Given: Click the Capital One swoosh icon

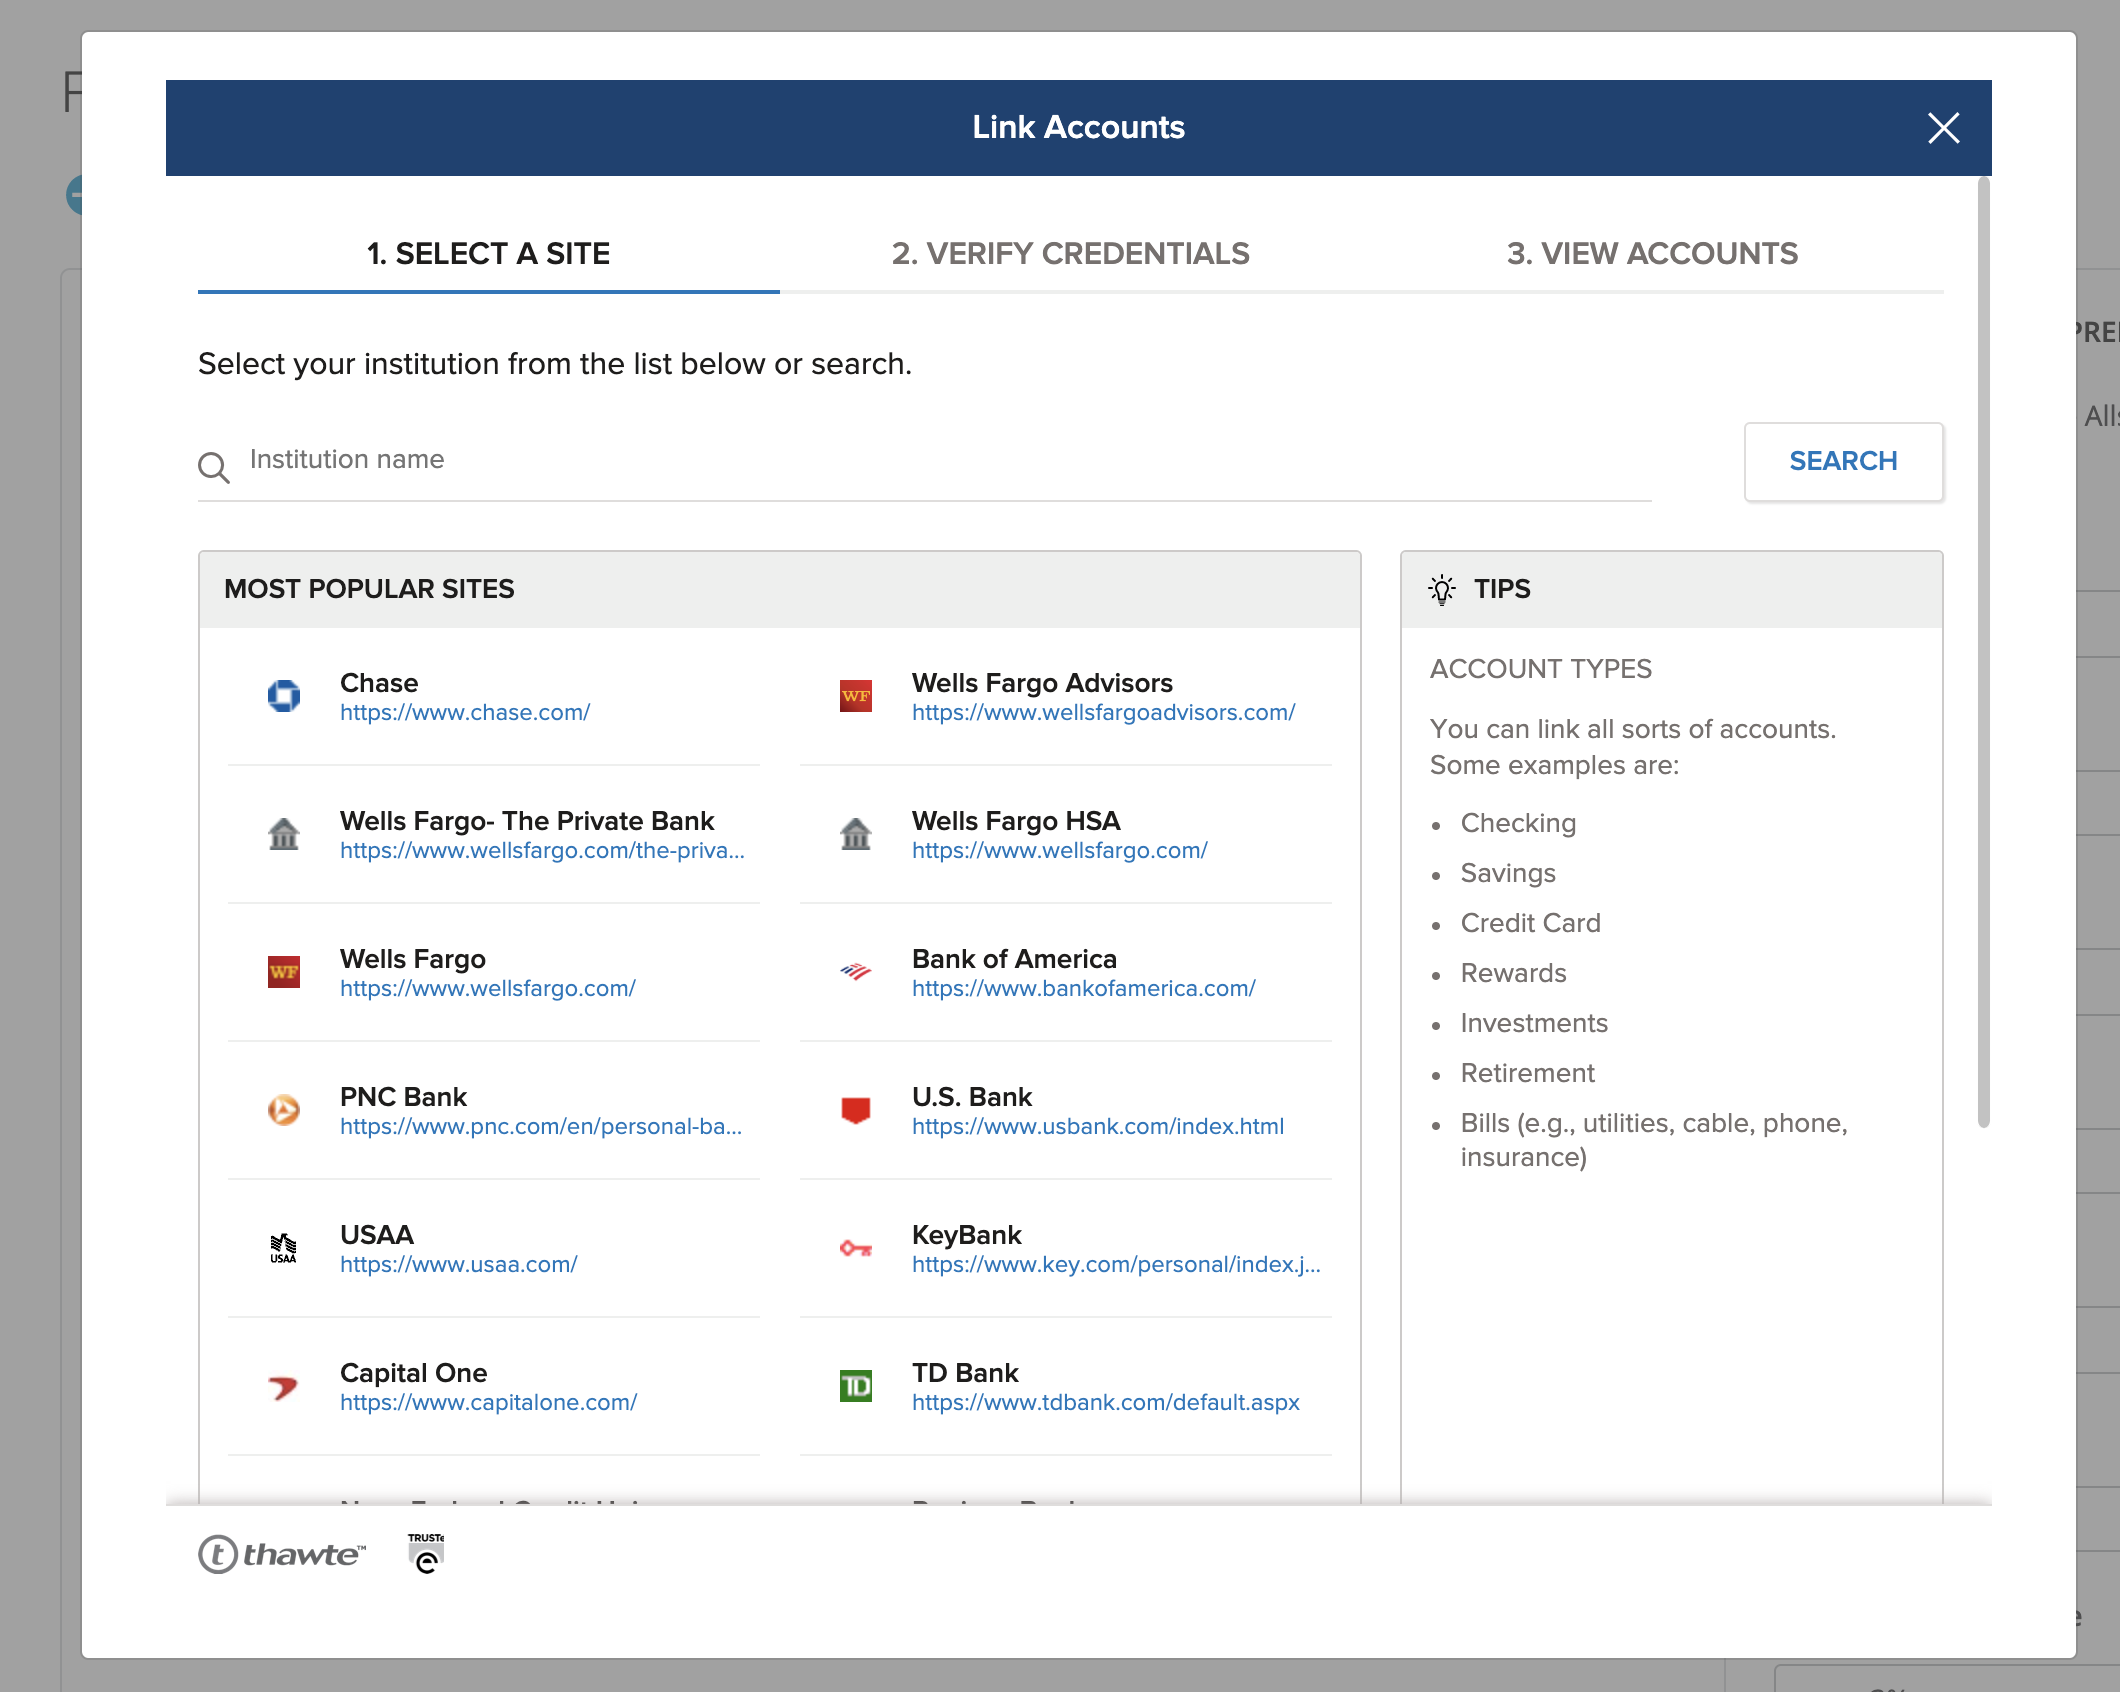Looking at the screenshot, I should click(284, 1386).
